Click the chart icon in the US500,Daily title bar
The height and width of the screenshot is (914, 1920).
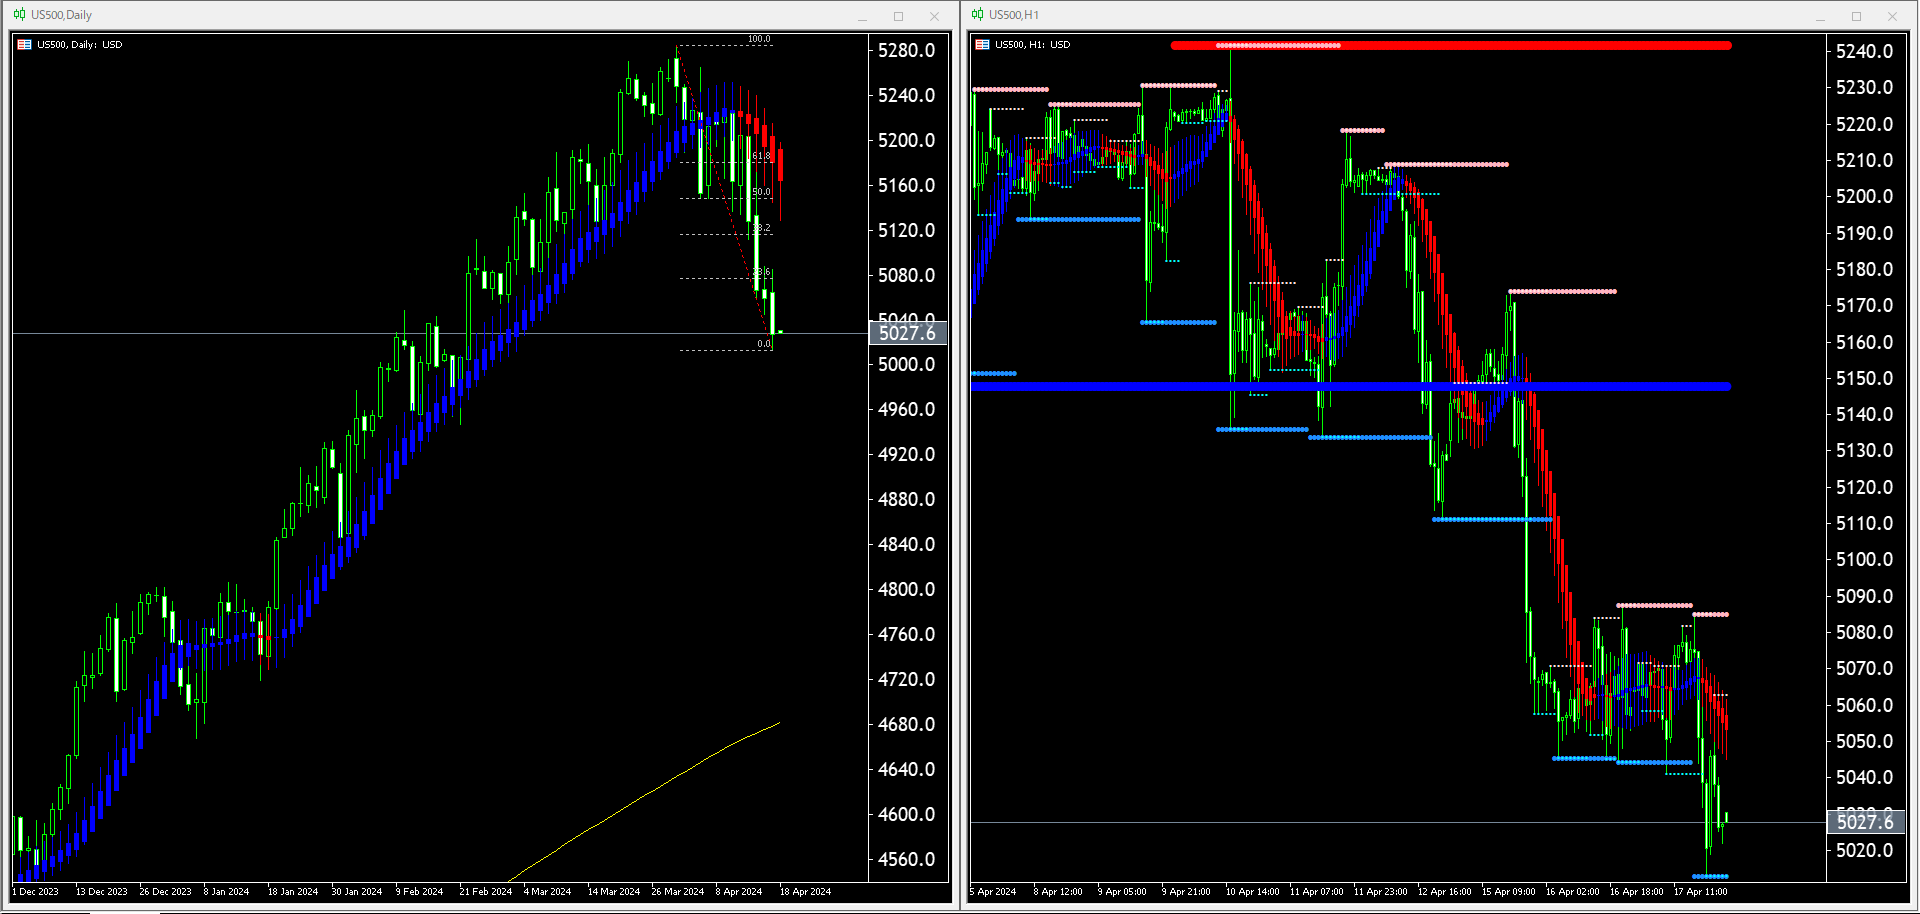click(x=19, y=15)
